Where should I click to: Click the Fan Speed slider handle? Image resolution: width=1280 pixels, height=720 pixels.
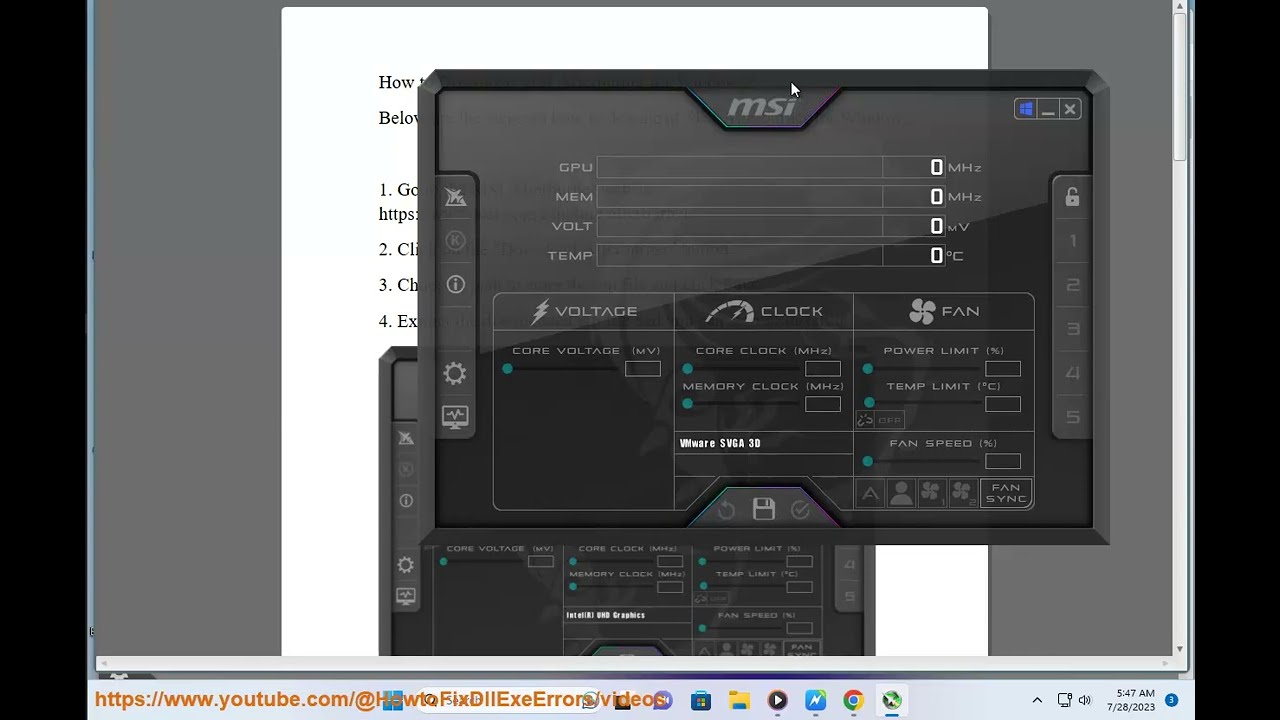coord(867,461)
